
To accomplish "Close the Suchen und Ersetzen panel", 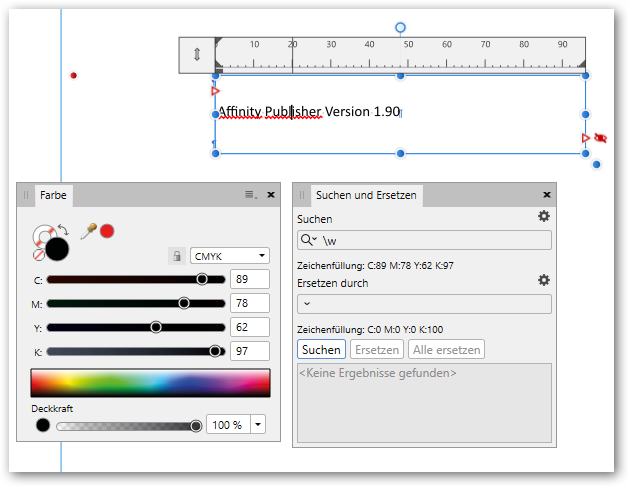I will point(547,195).
